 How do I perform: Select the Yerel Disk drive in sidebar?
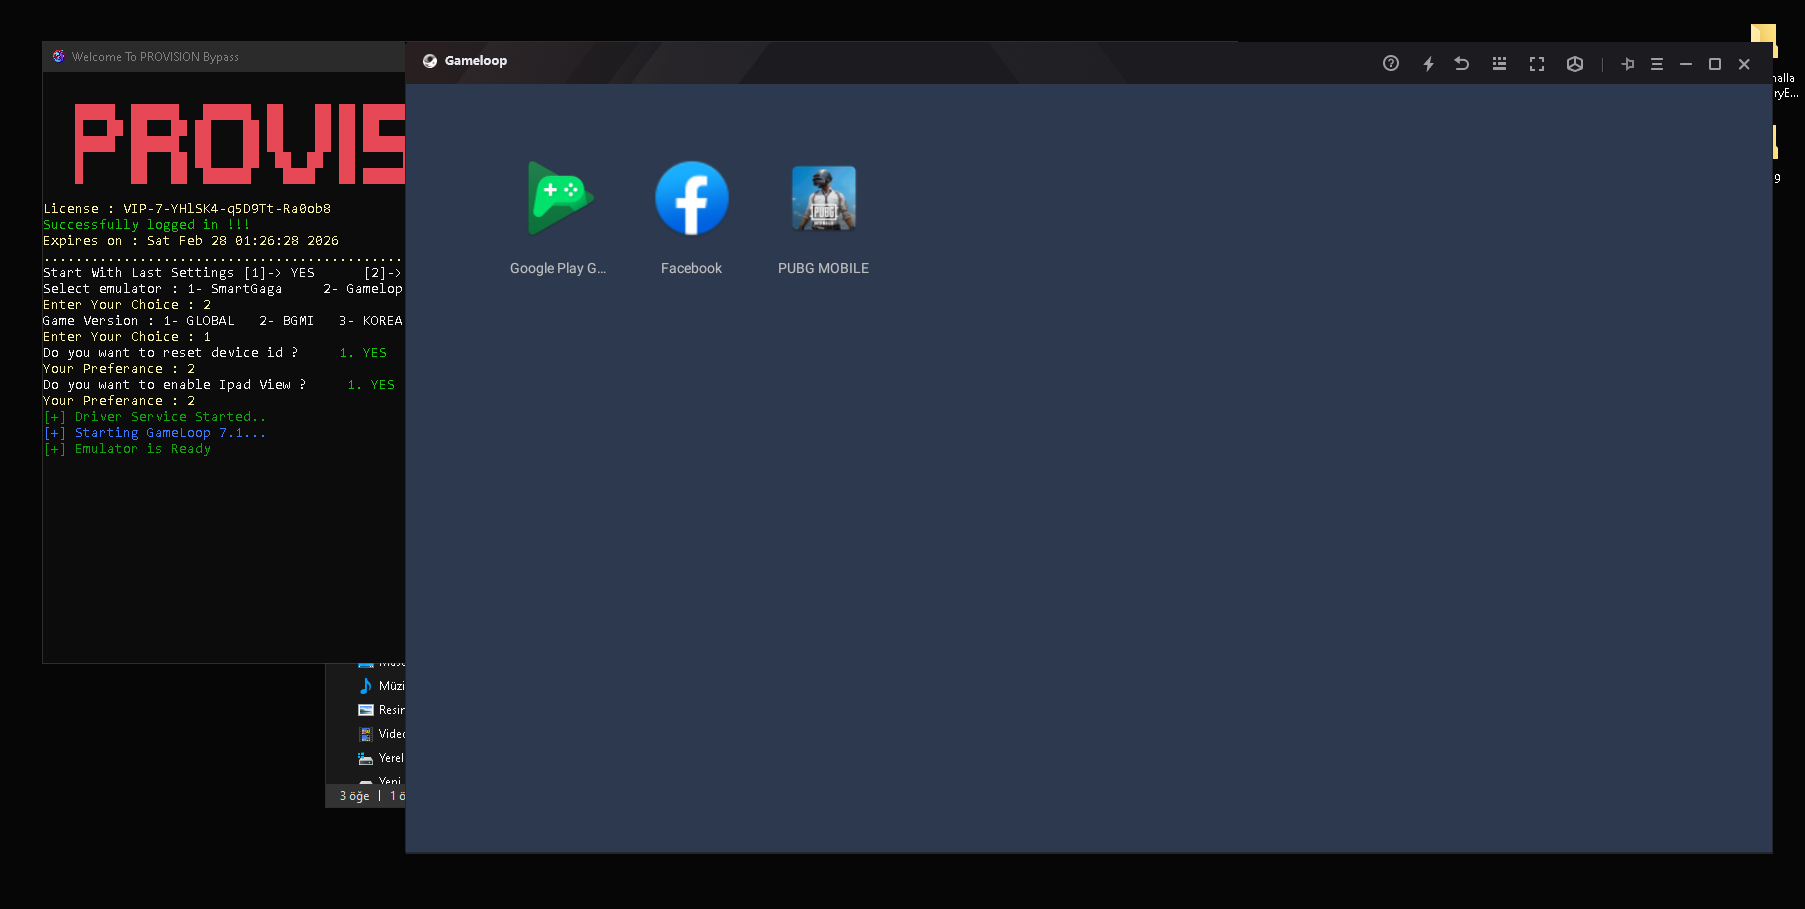pyautogui.click(x=382, y=758)
